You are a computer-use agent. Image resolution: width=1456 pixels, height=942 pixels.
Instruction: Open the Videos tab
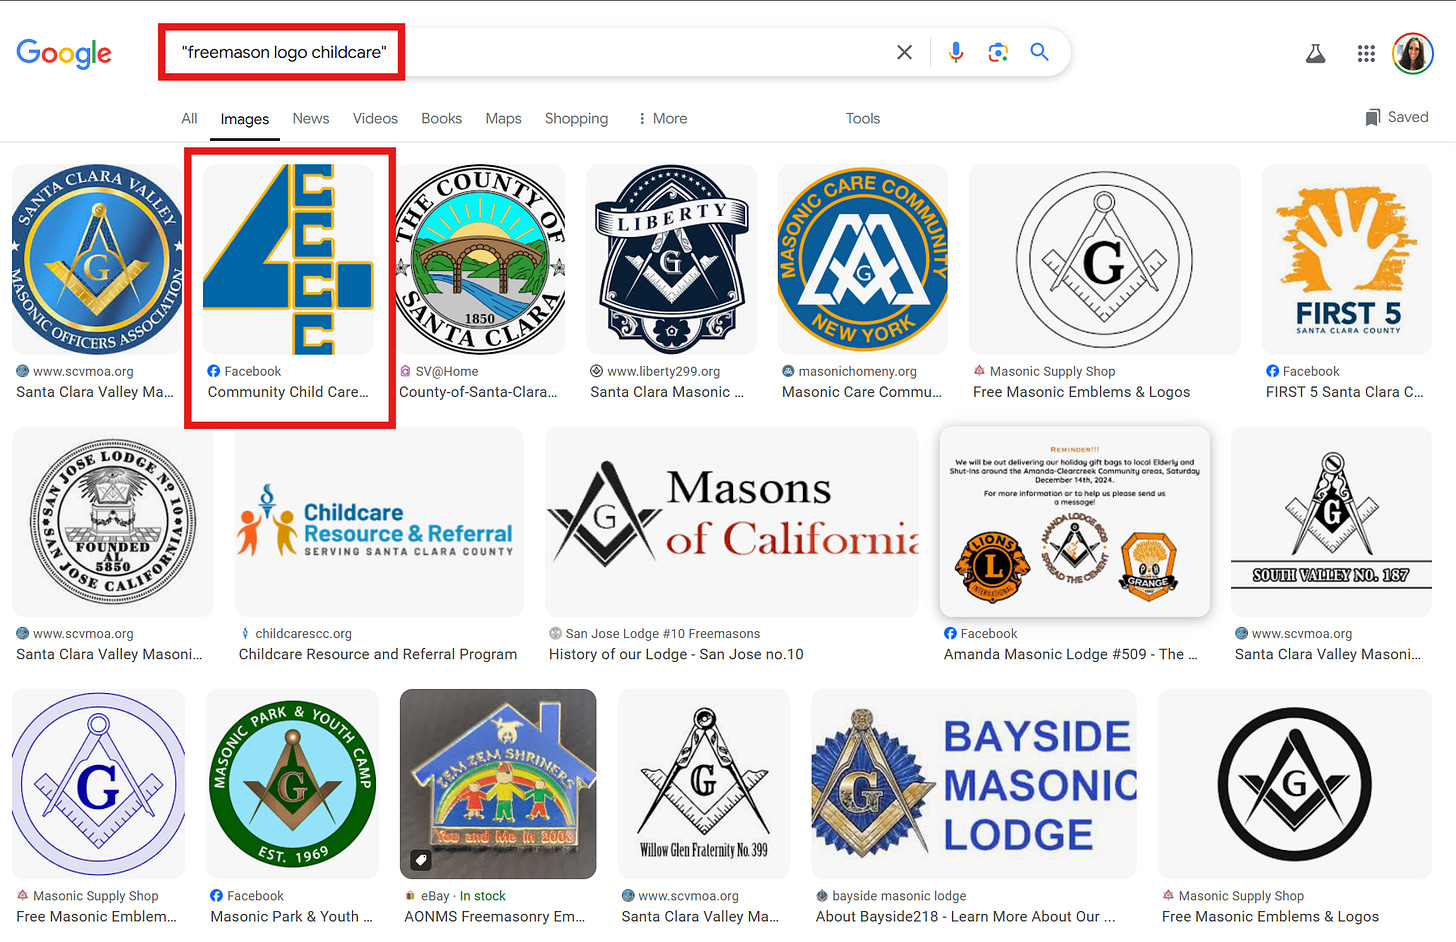[375, 118]
